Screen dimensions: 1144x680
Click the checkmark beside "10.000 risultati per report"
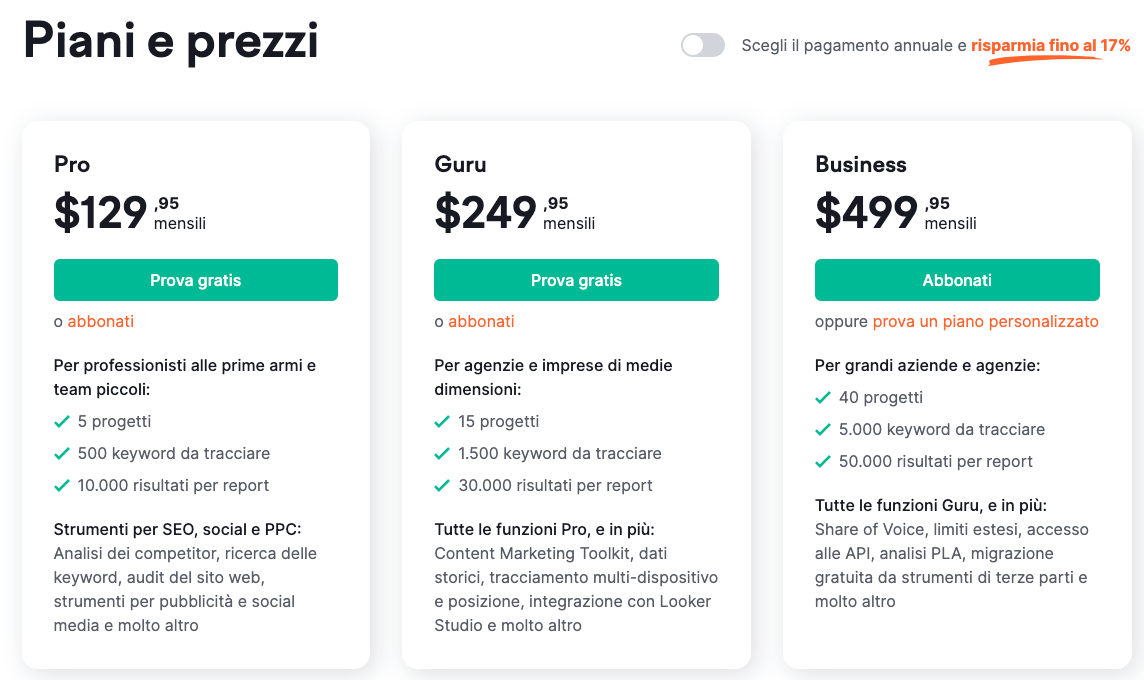60,485
